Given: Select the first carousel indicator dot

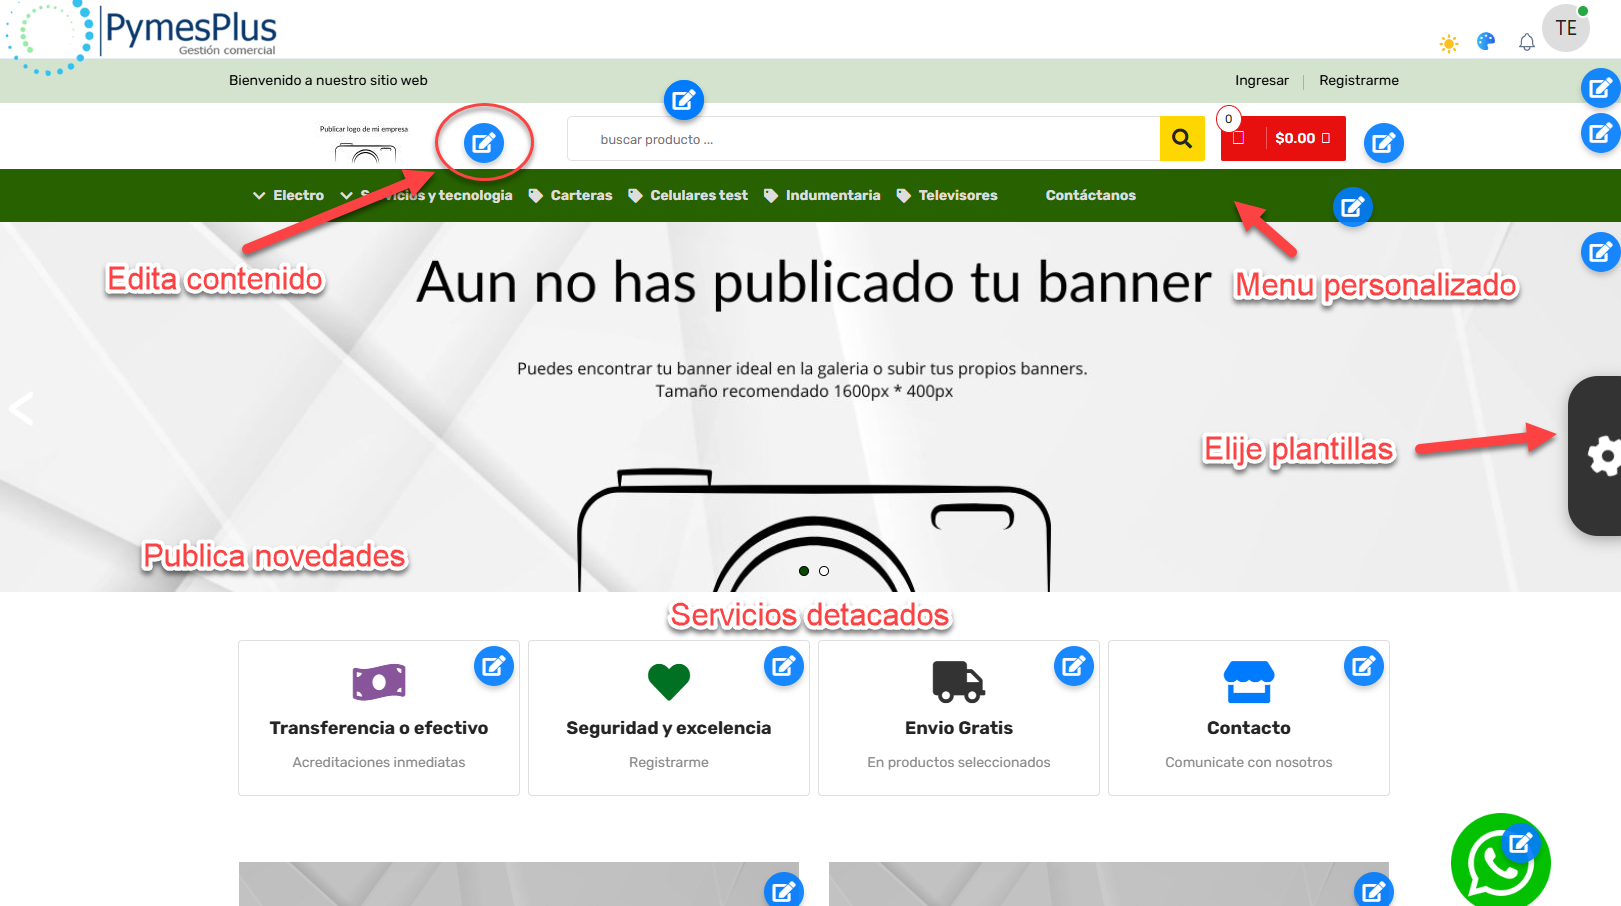Looking at the screenshot, I should pyautogui.click(x=805, y=571).
